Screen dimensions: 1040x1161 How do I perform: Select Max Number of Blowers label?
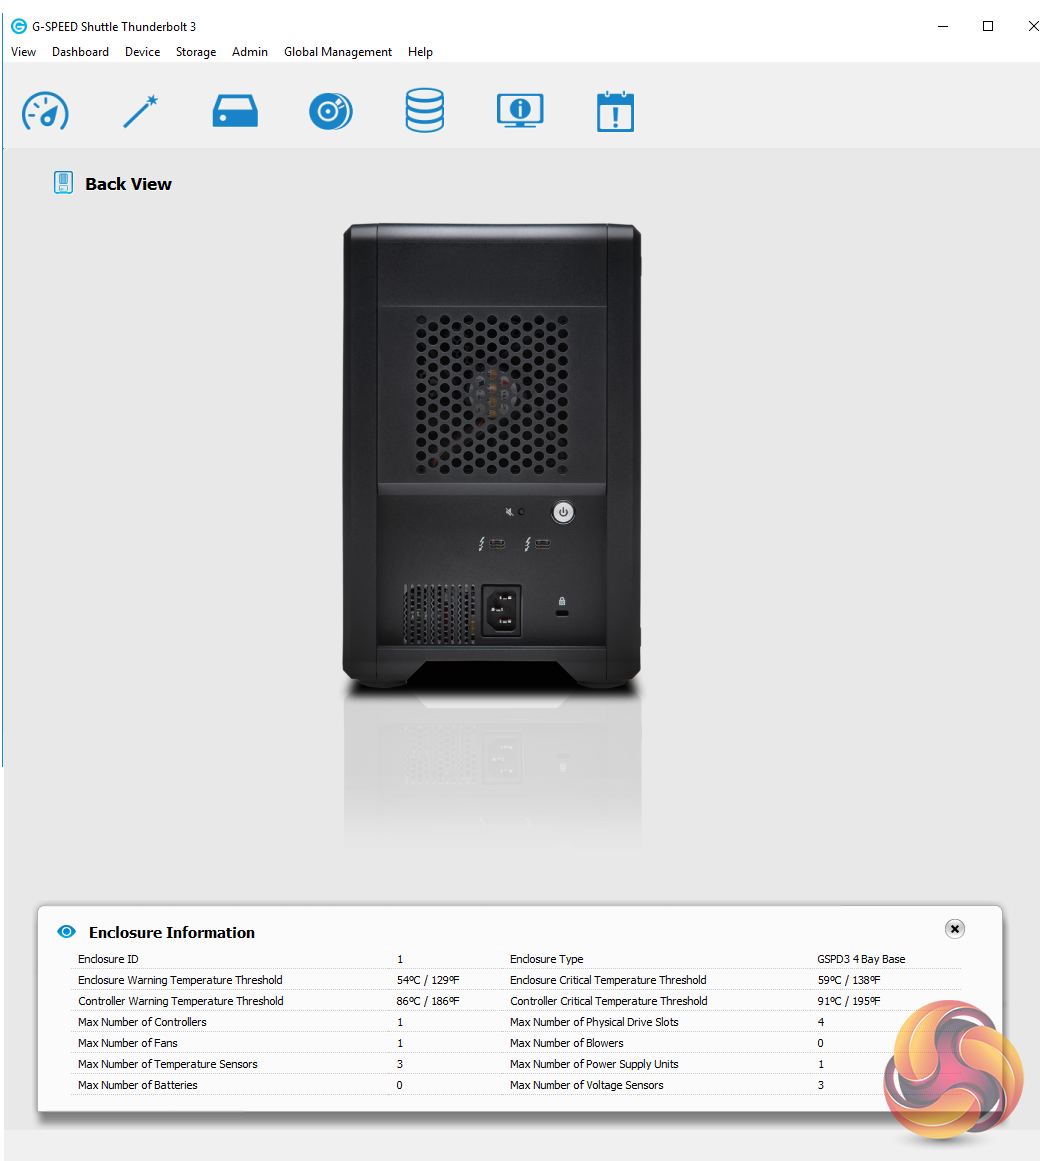tap(566, 1043)
